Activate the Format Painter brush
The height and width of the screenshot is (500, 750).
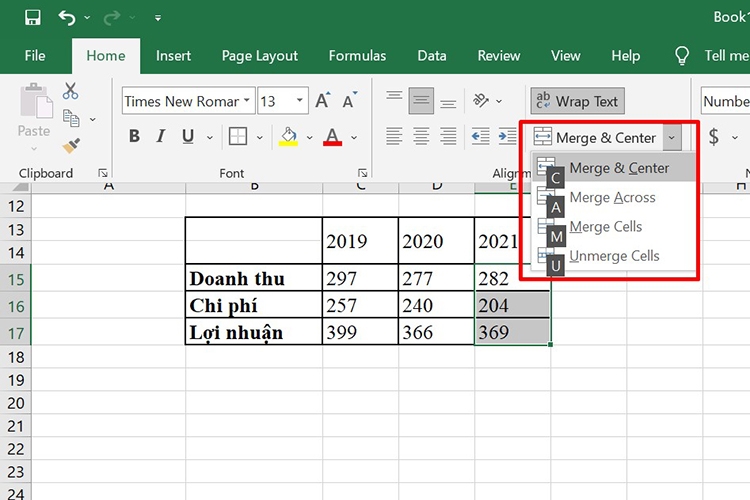(x=71, y=145)
